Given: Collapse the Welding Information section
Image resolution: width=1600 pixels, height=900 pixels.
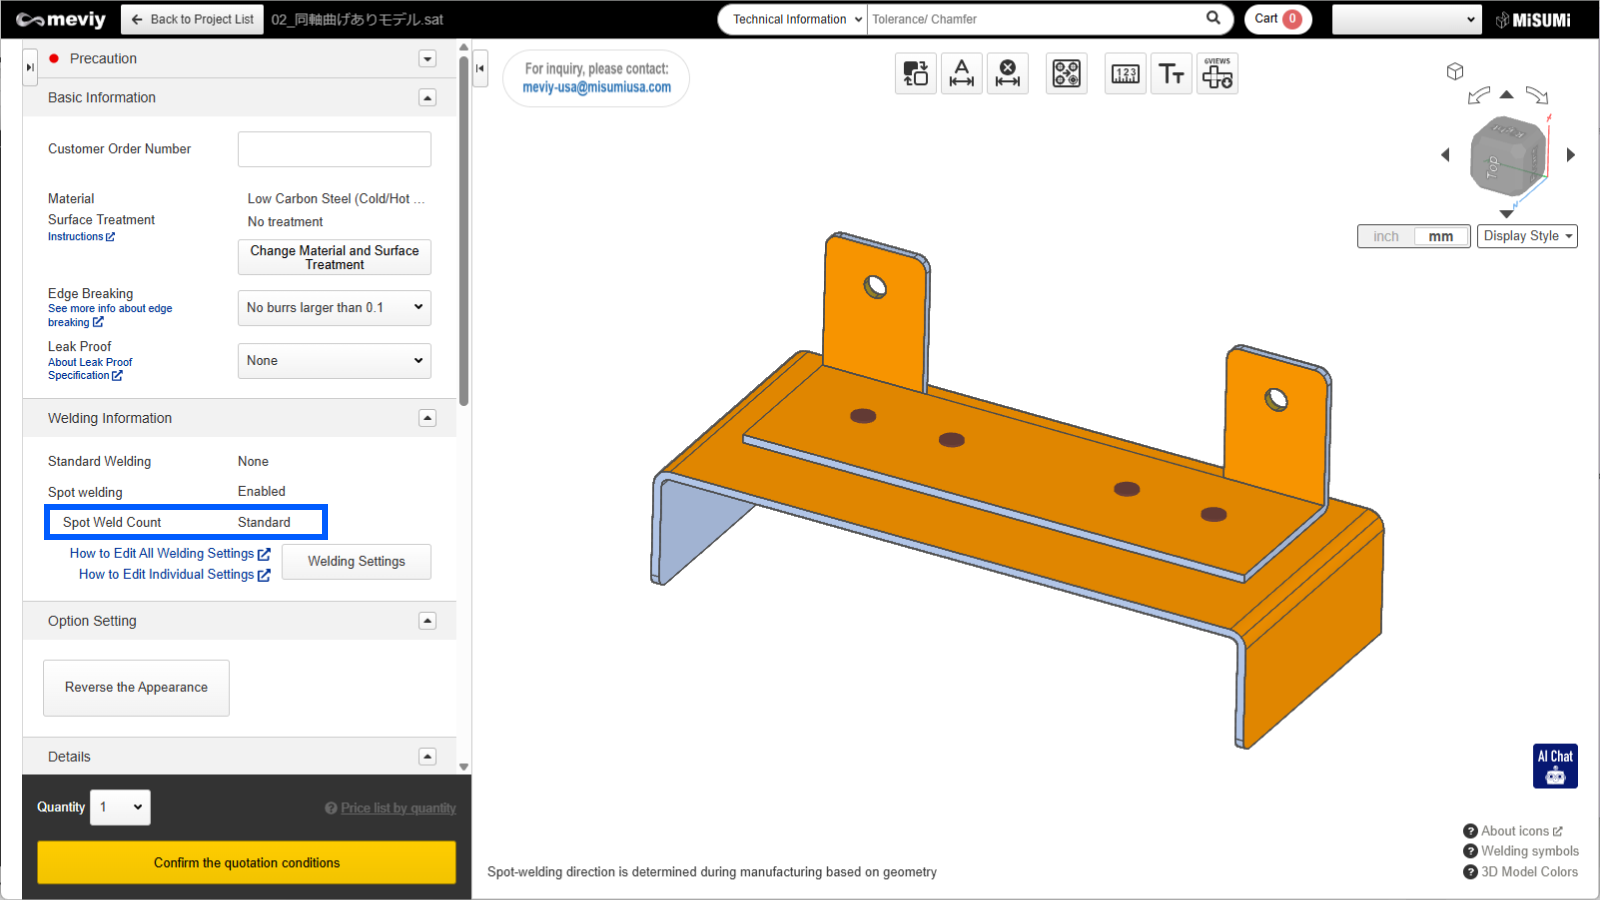Looking at the screenshot, I should click(x=427, y=418).
